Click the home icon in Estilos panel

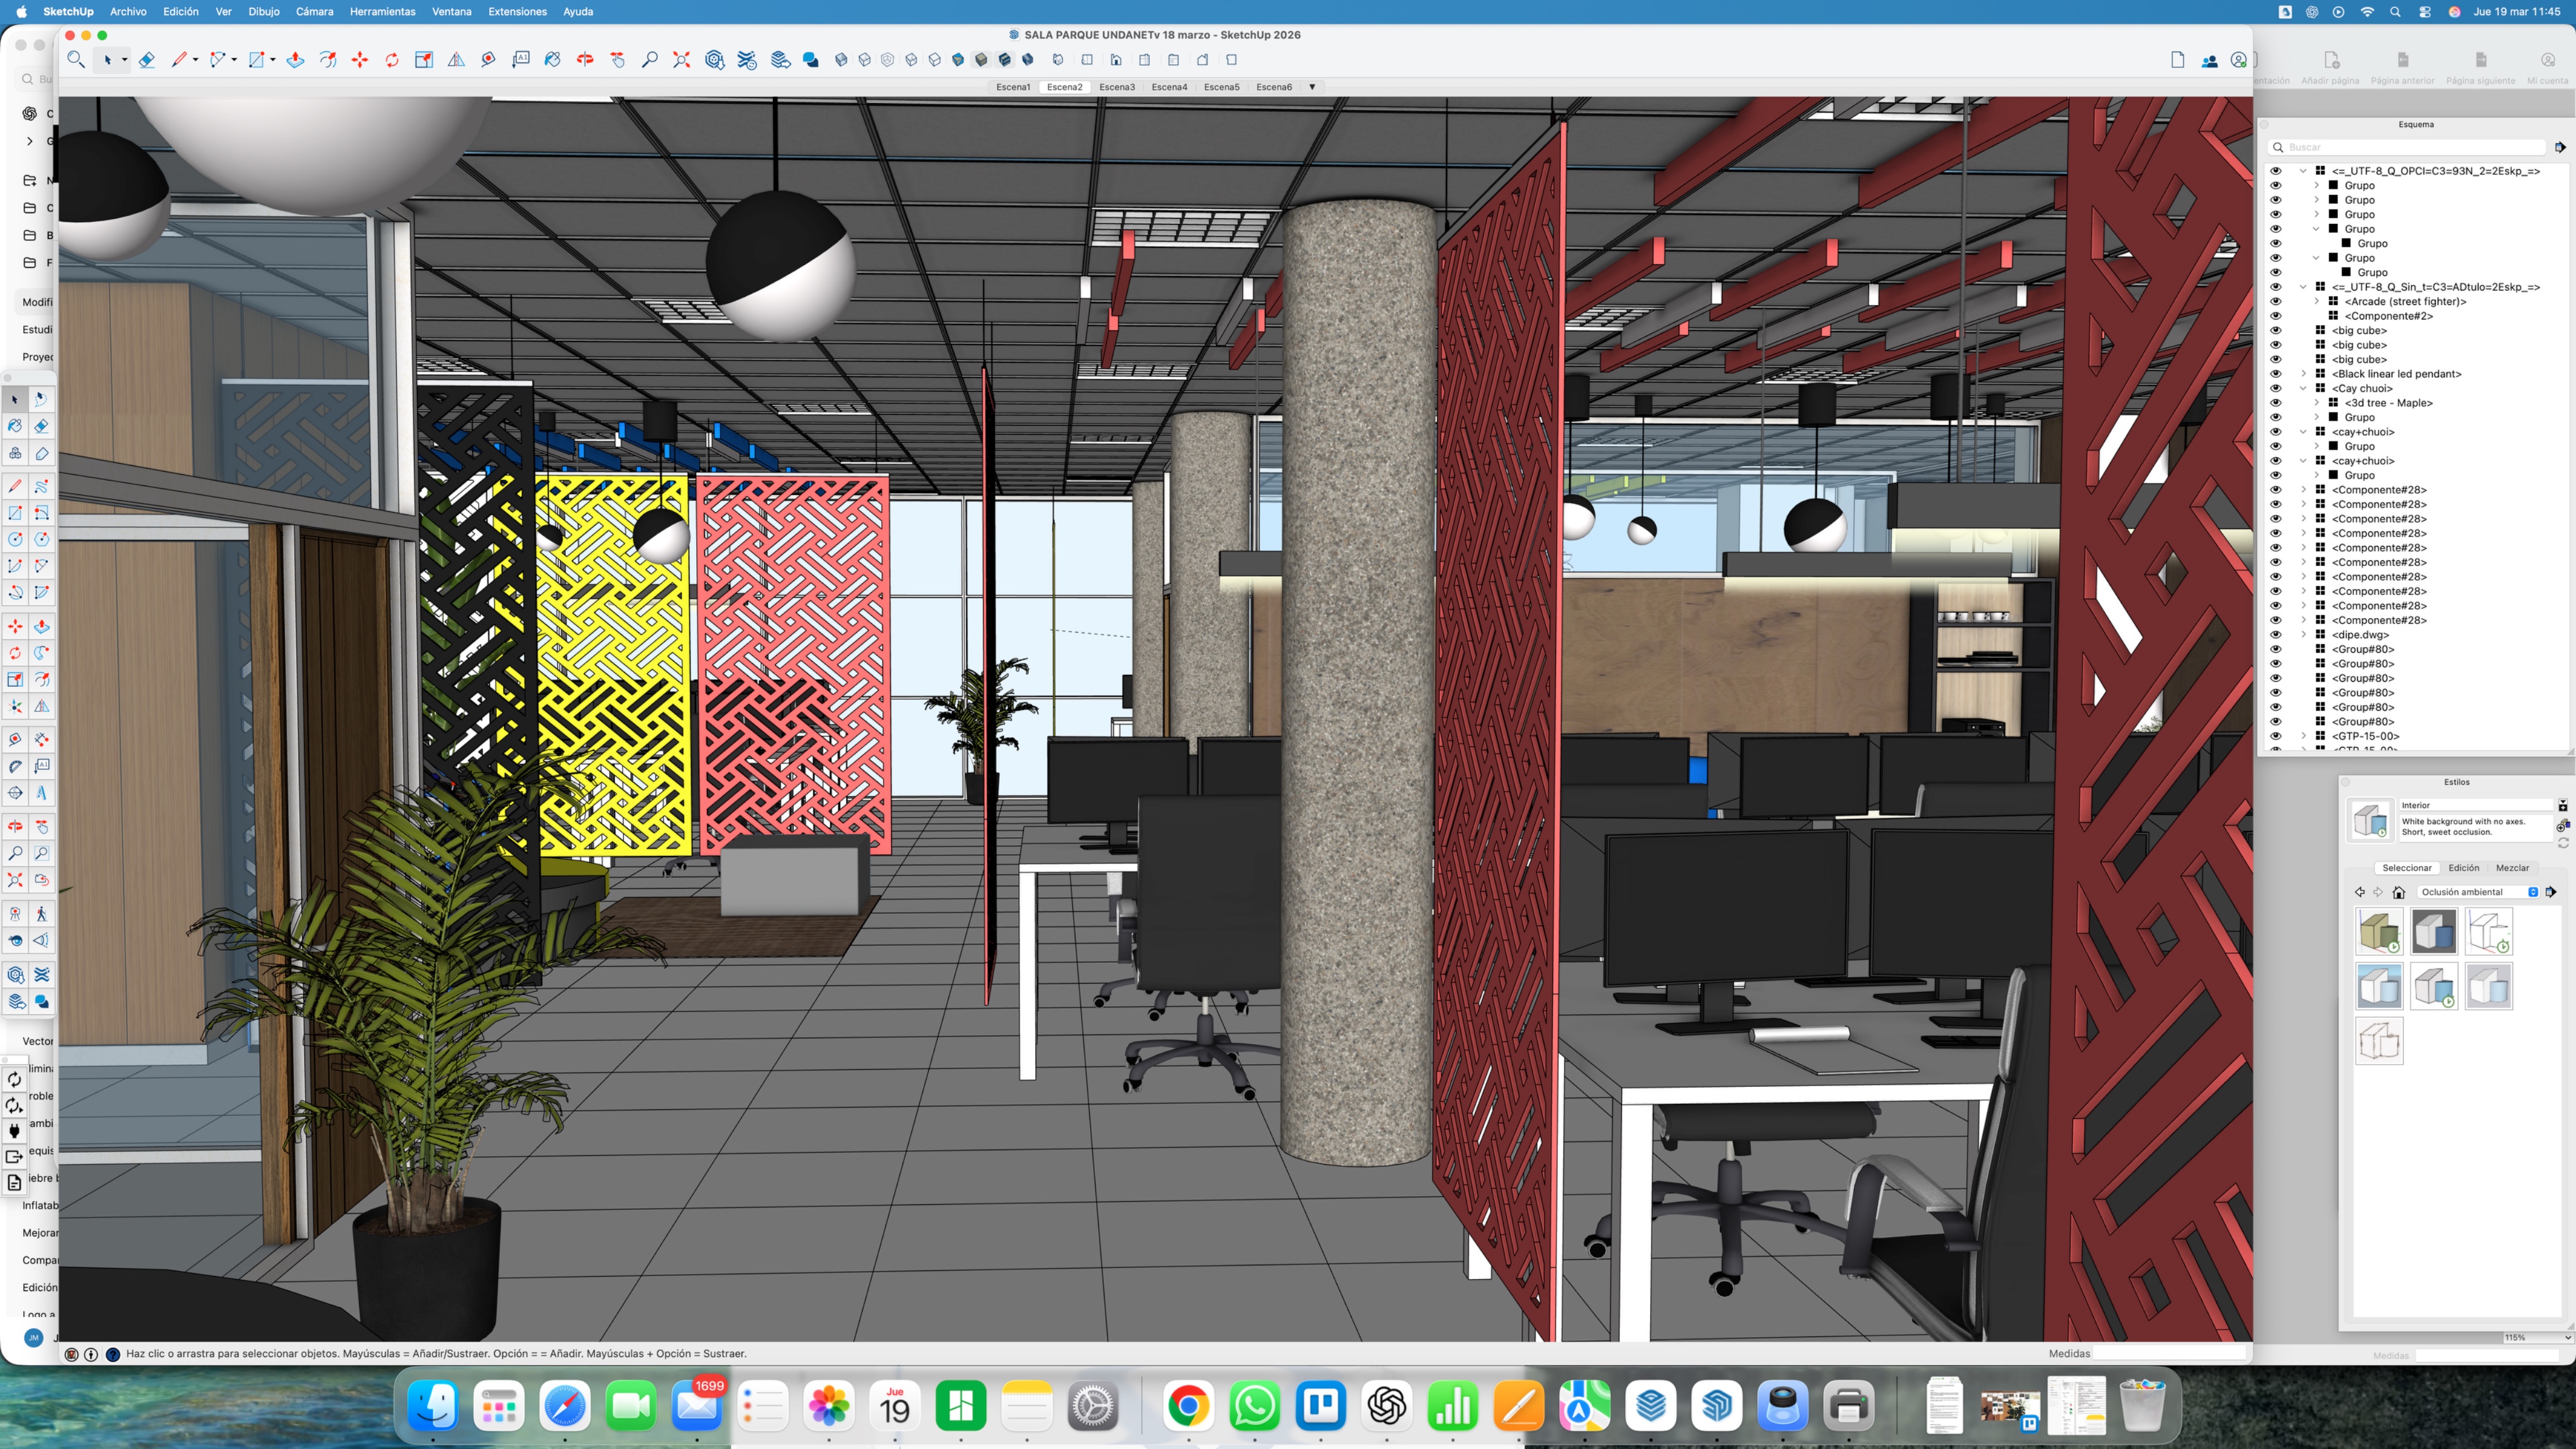(2398, 892)
